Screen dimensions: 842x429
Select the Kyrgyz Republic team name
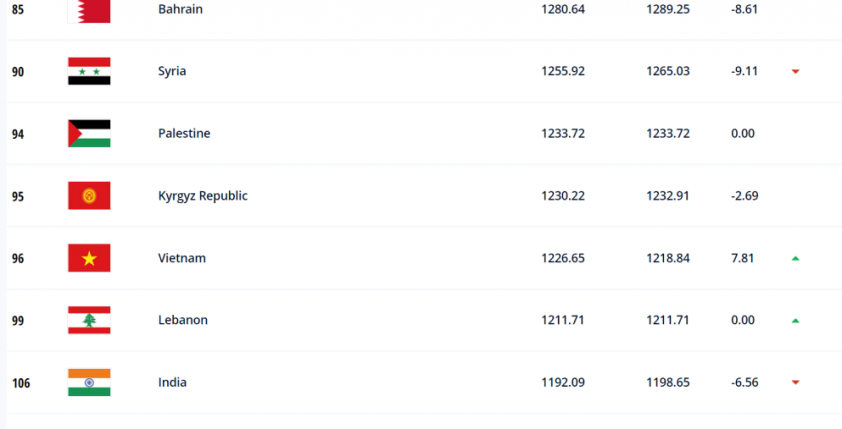pos(203,196)
